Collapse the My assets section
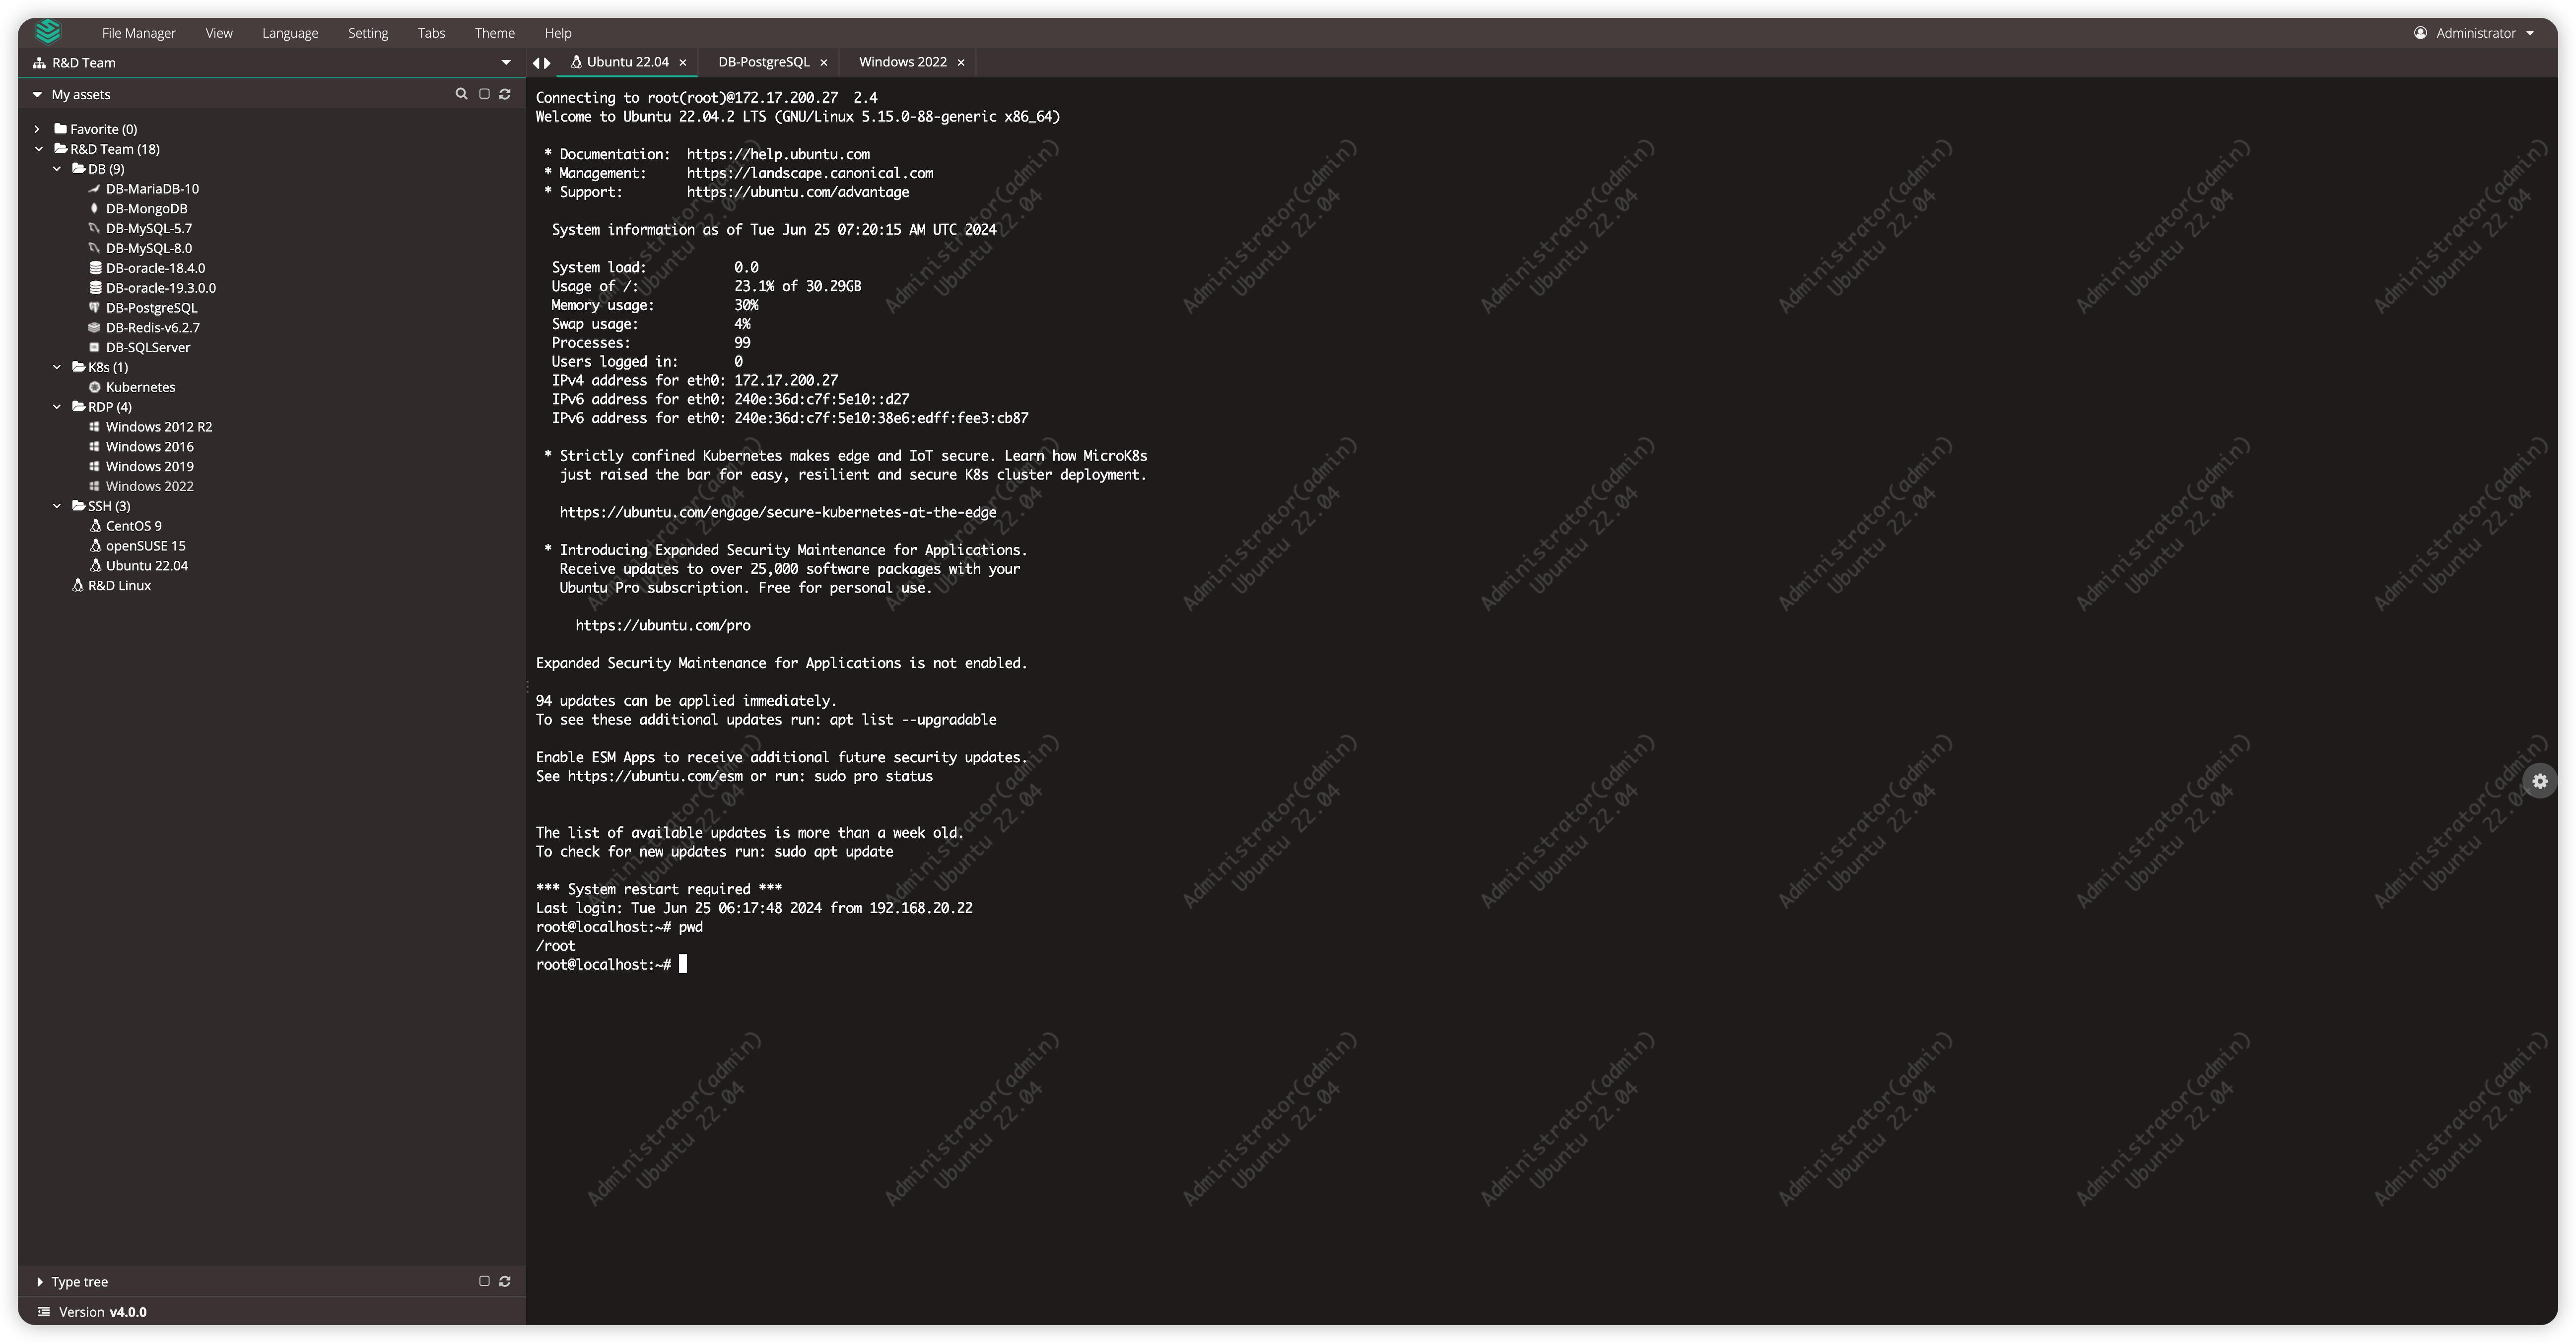Image resolution: width=2576 pixels, height=1343 pixels. click(x=38, y=94)
